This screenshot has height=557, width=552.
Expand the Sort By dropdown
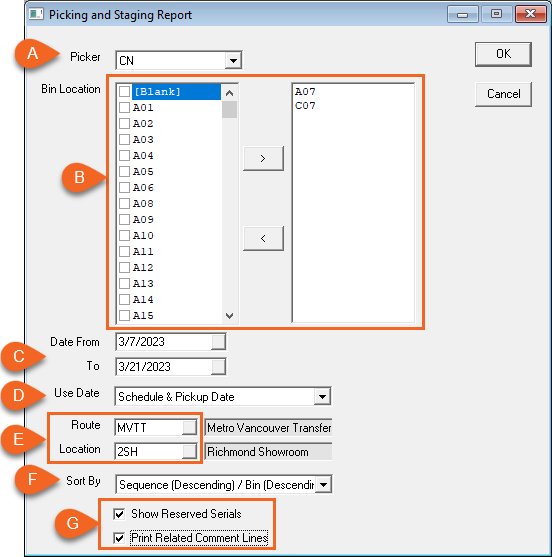point(323,485)
